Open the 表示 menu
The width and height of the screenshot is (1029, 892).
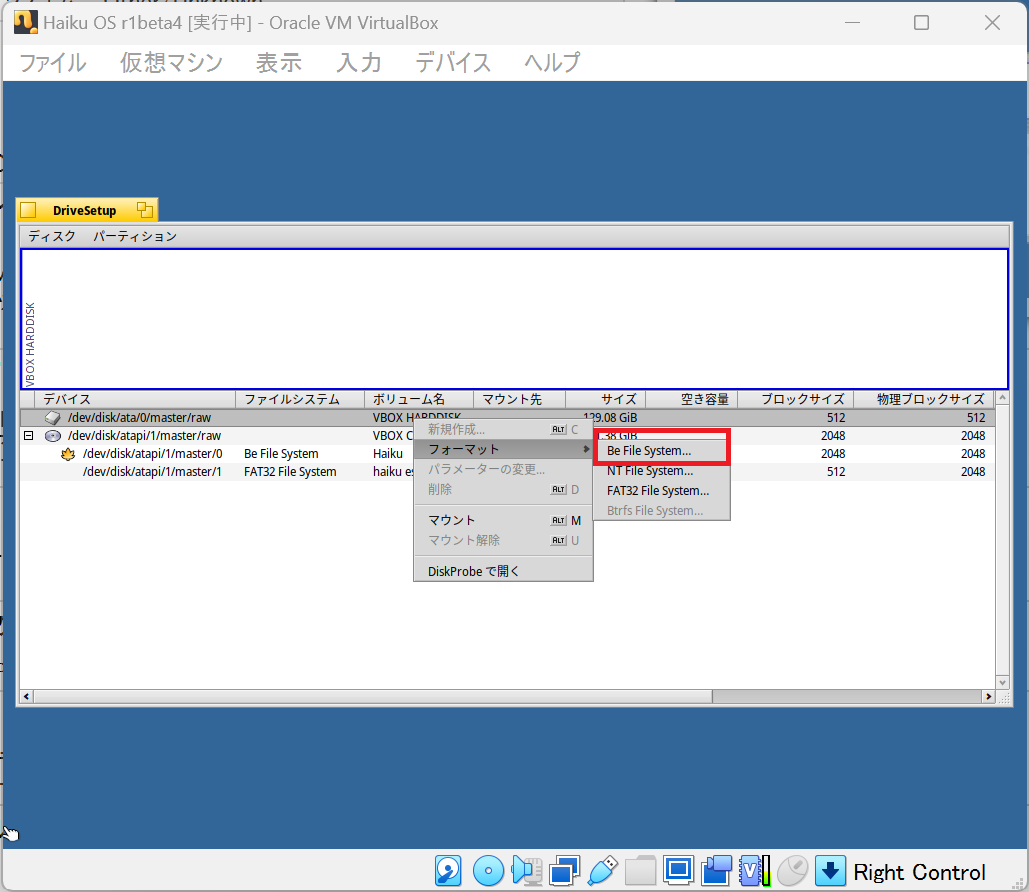click(x=279, y=62)
